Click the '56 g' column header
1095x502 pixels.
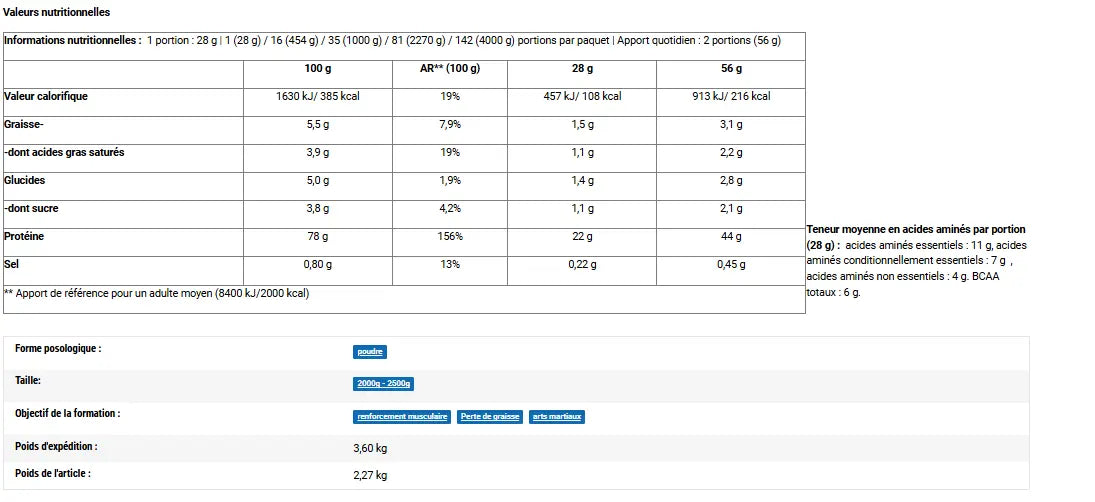731,69
